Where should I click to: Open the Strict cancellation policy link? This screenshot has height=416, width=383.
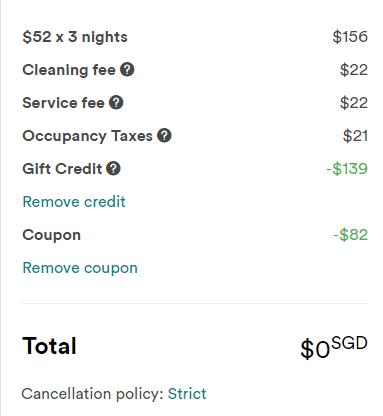pos(187,394)
